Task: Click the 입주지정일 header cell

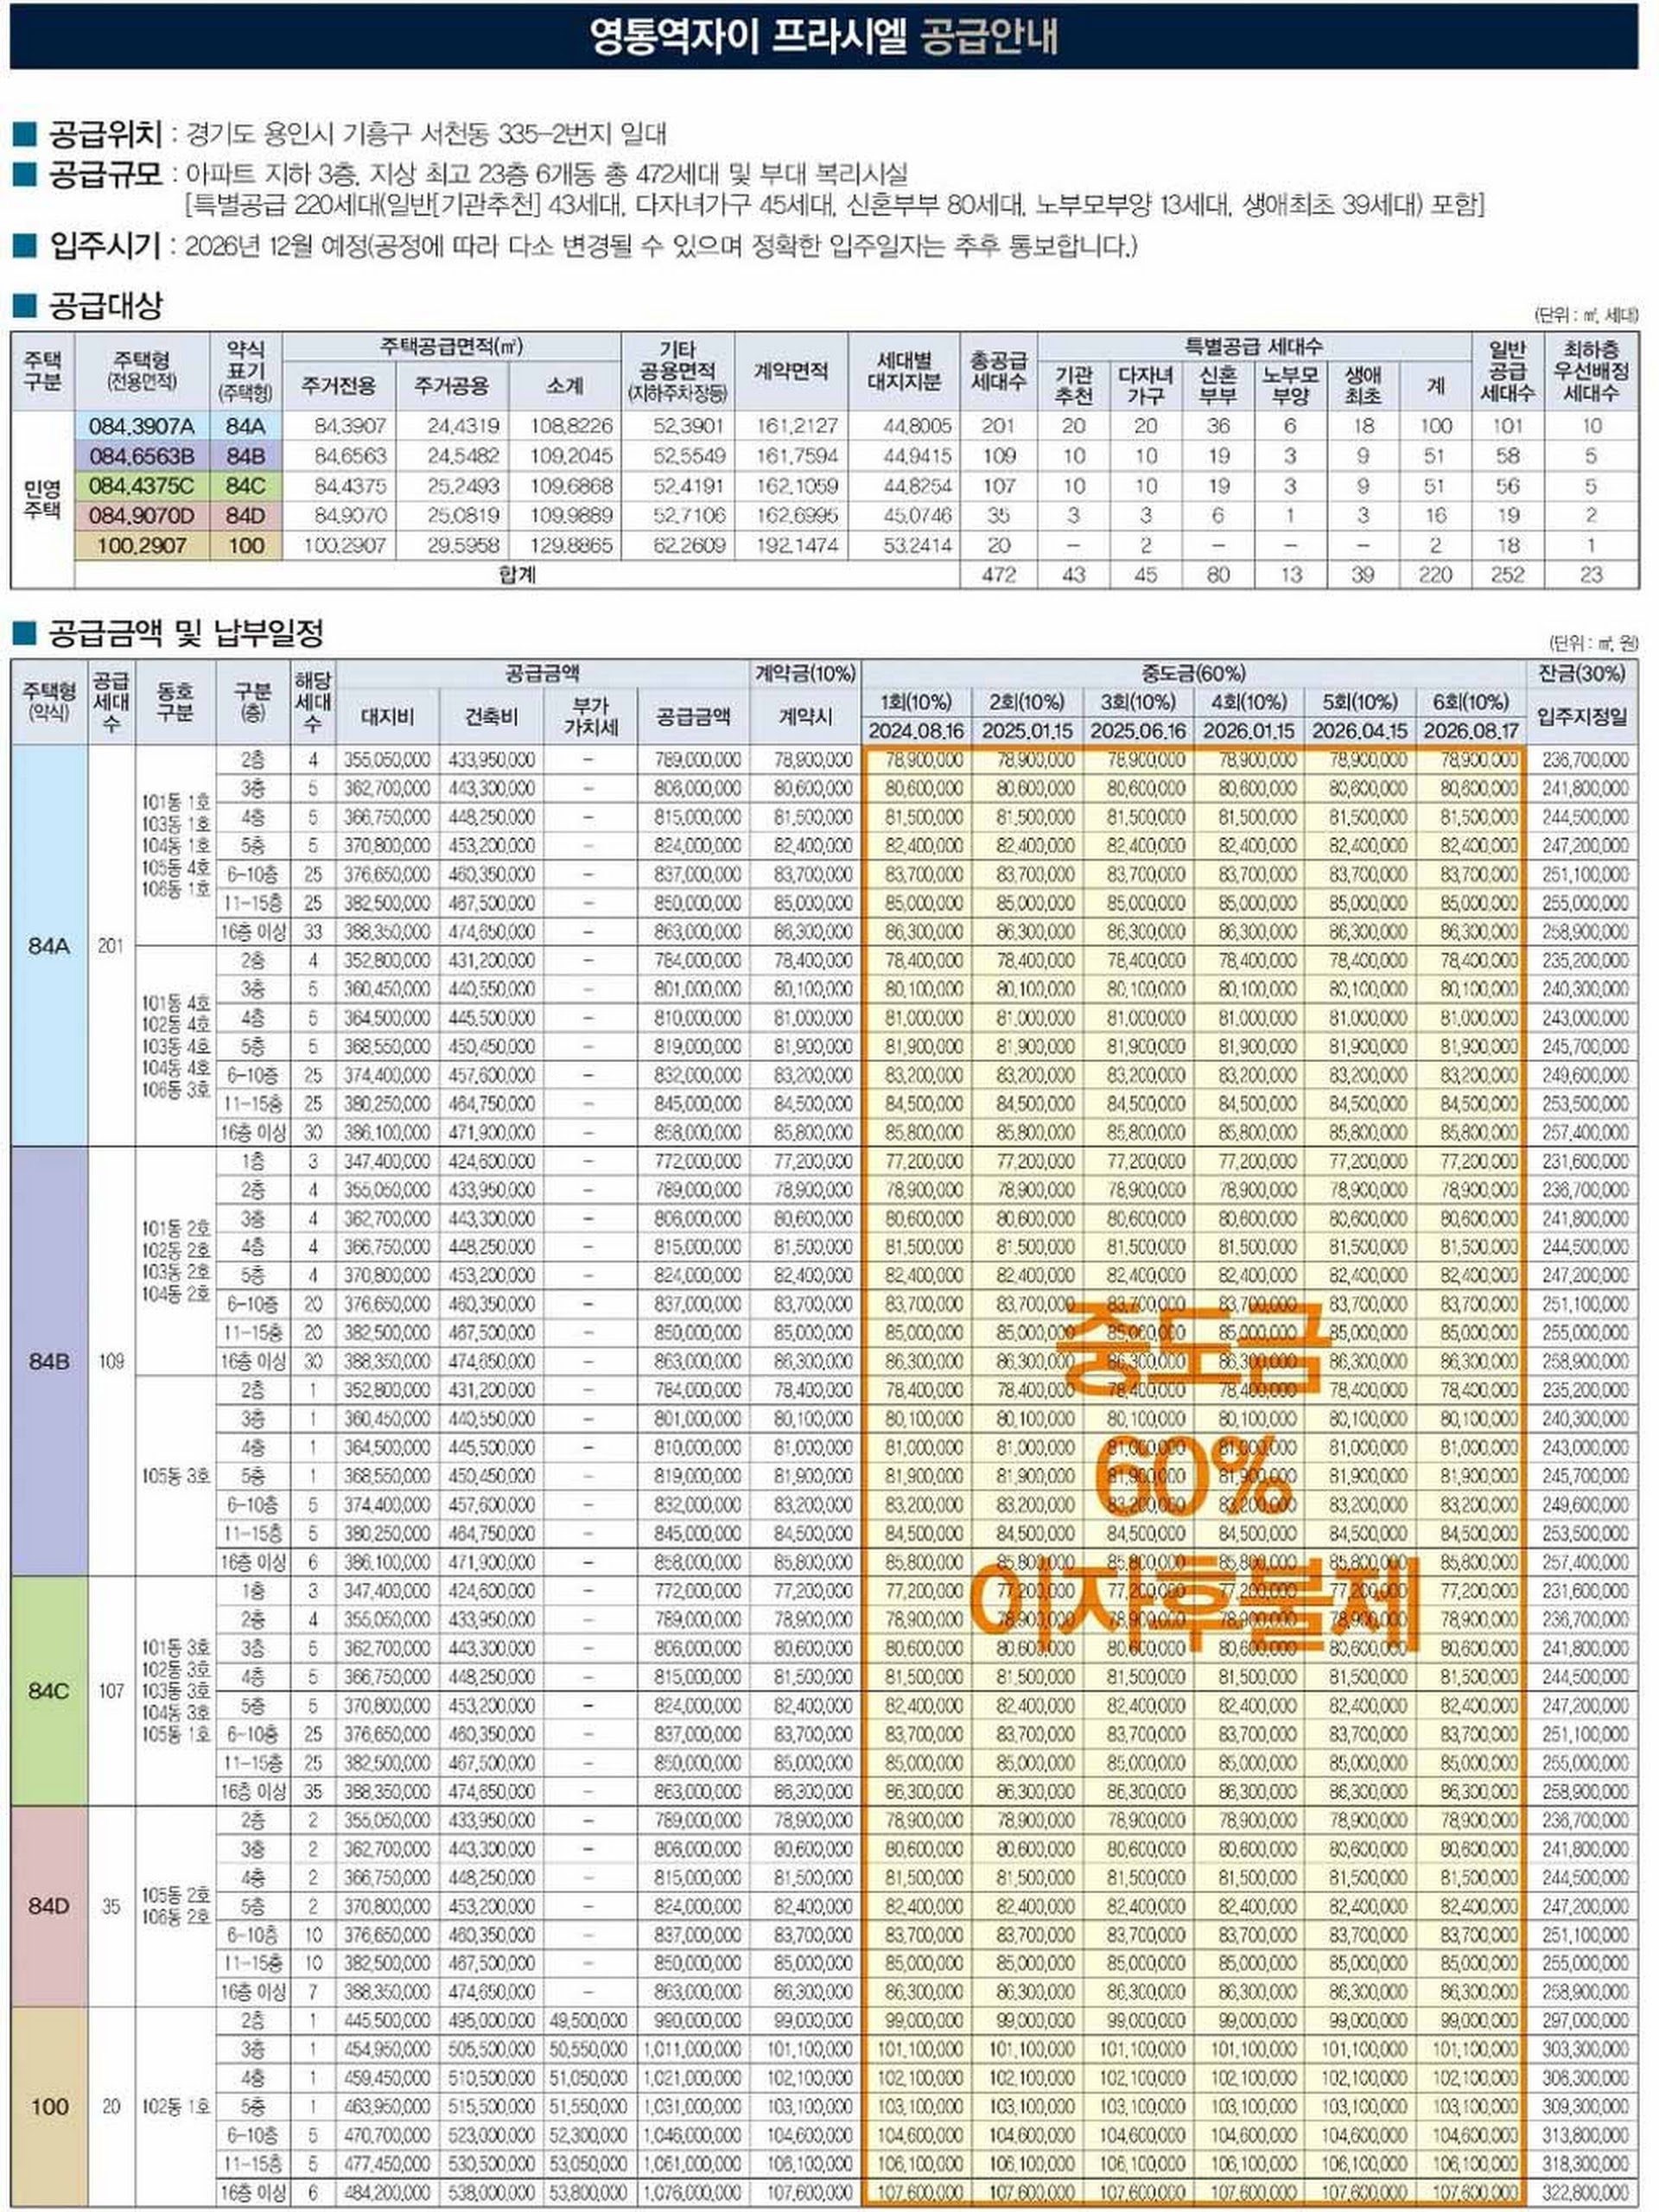Action: [1582, 717]
